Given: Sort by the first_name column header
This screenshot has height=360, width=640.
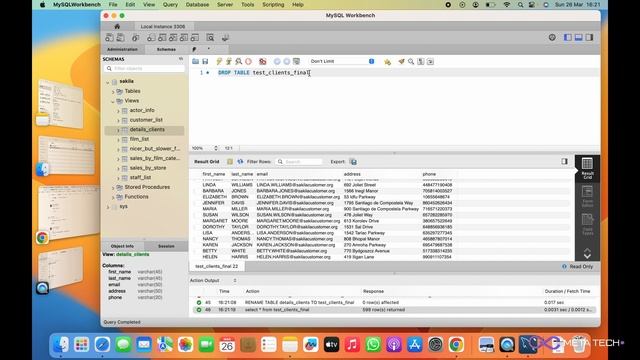Looking at the screenshot, I should 214,174.
